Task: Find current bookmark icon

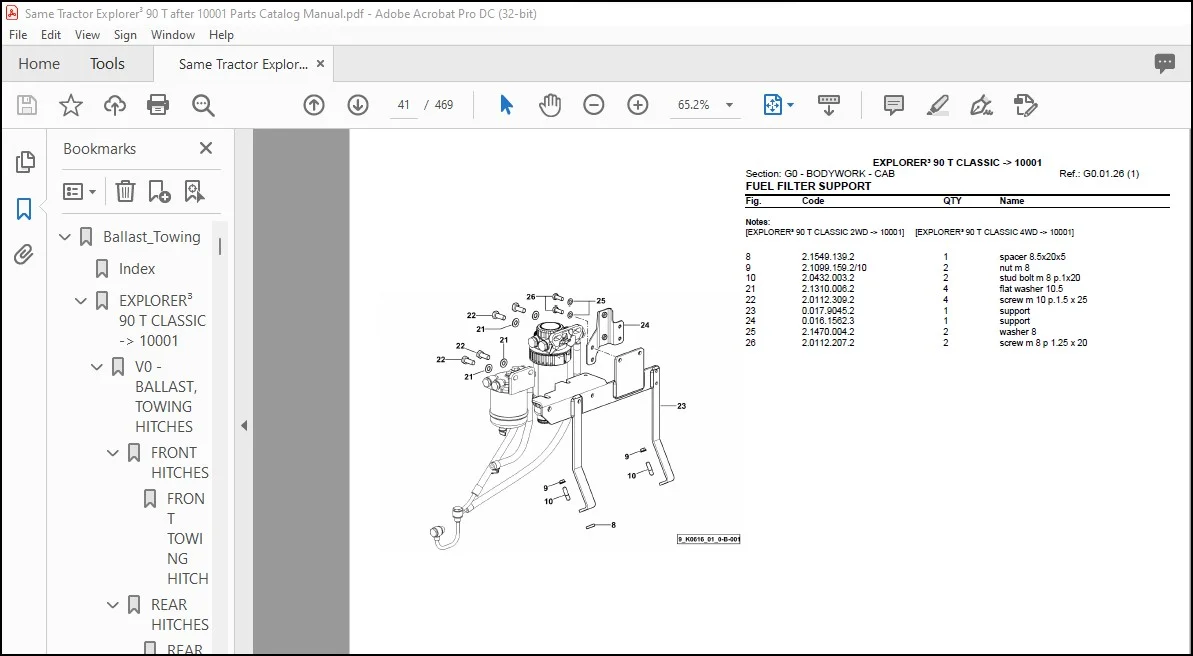Action: tap(194, 191)
